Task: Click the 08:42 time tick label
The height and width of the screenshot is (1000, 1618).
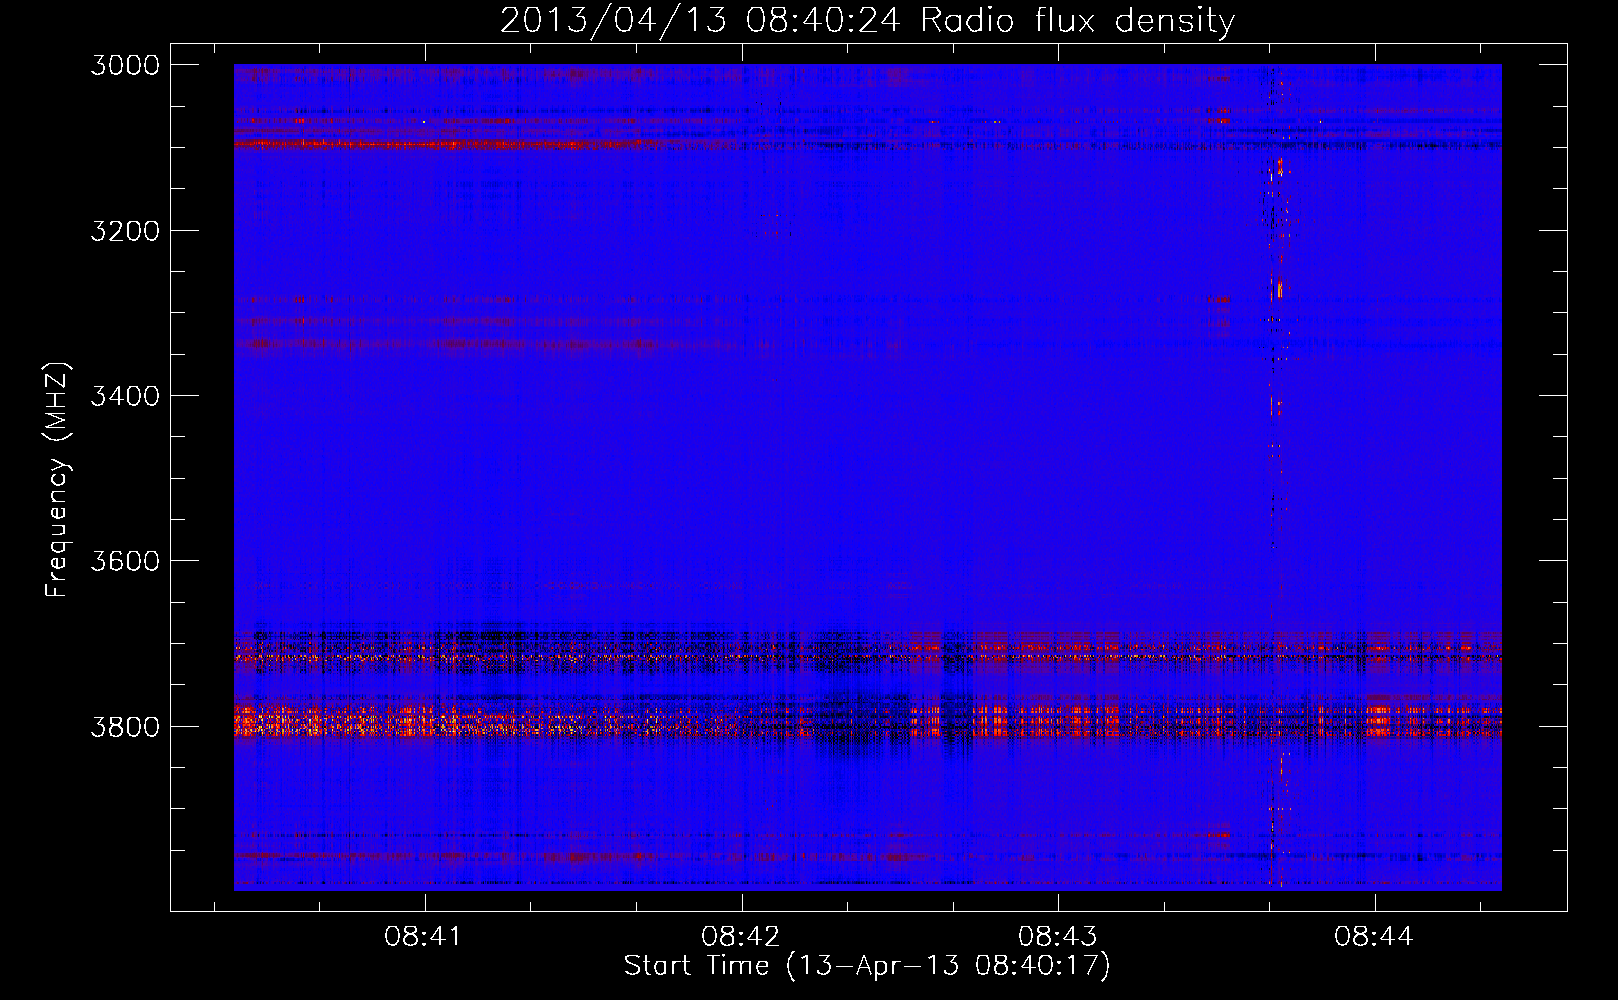Action: [741, 936]
